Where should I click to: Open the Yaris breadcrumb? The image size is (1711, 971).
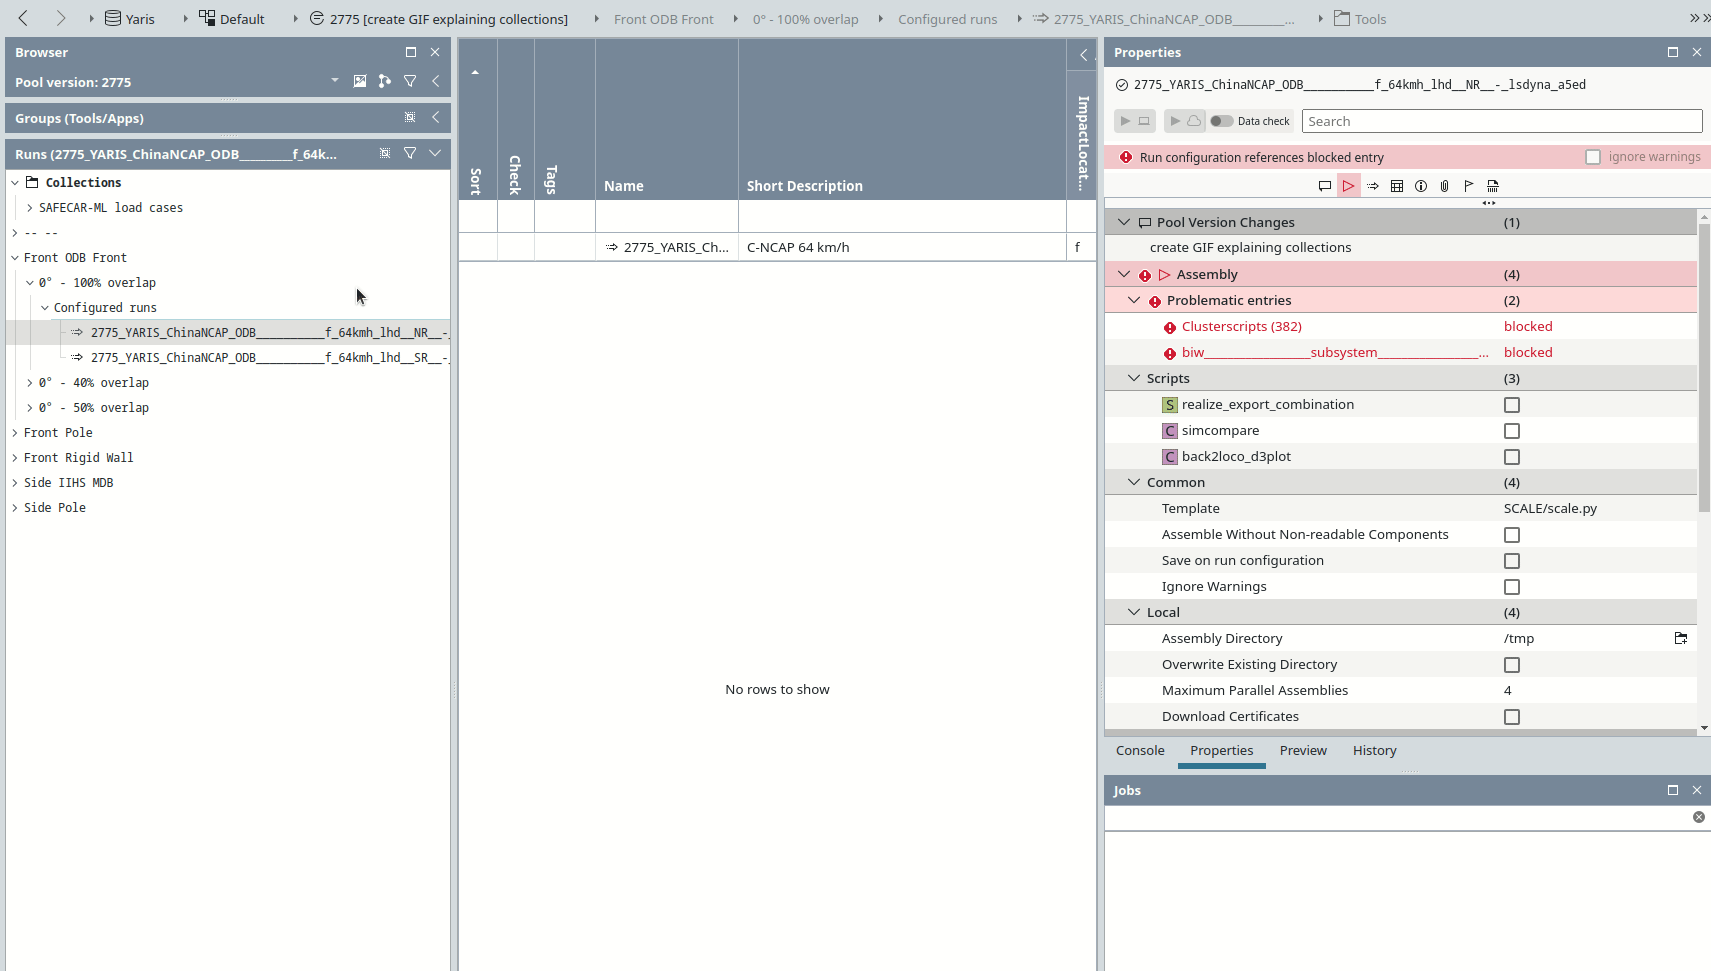click(x=130, y=19)
